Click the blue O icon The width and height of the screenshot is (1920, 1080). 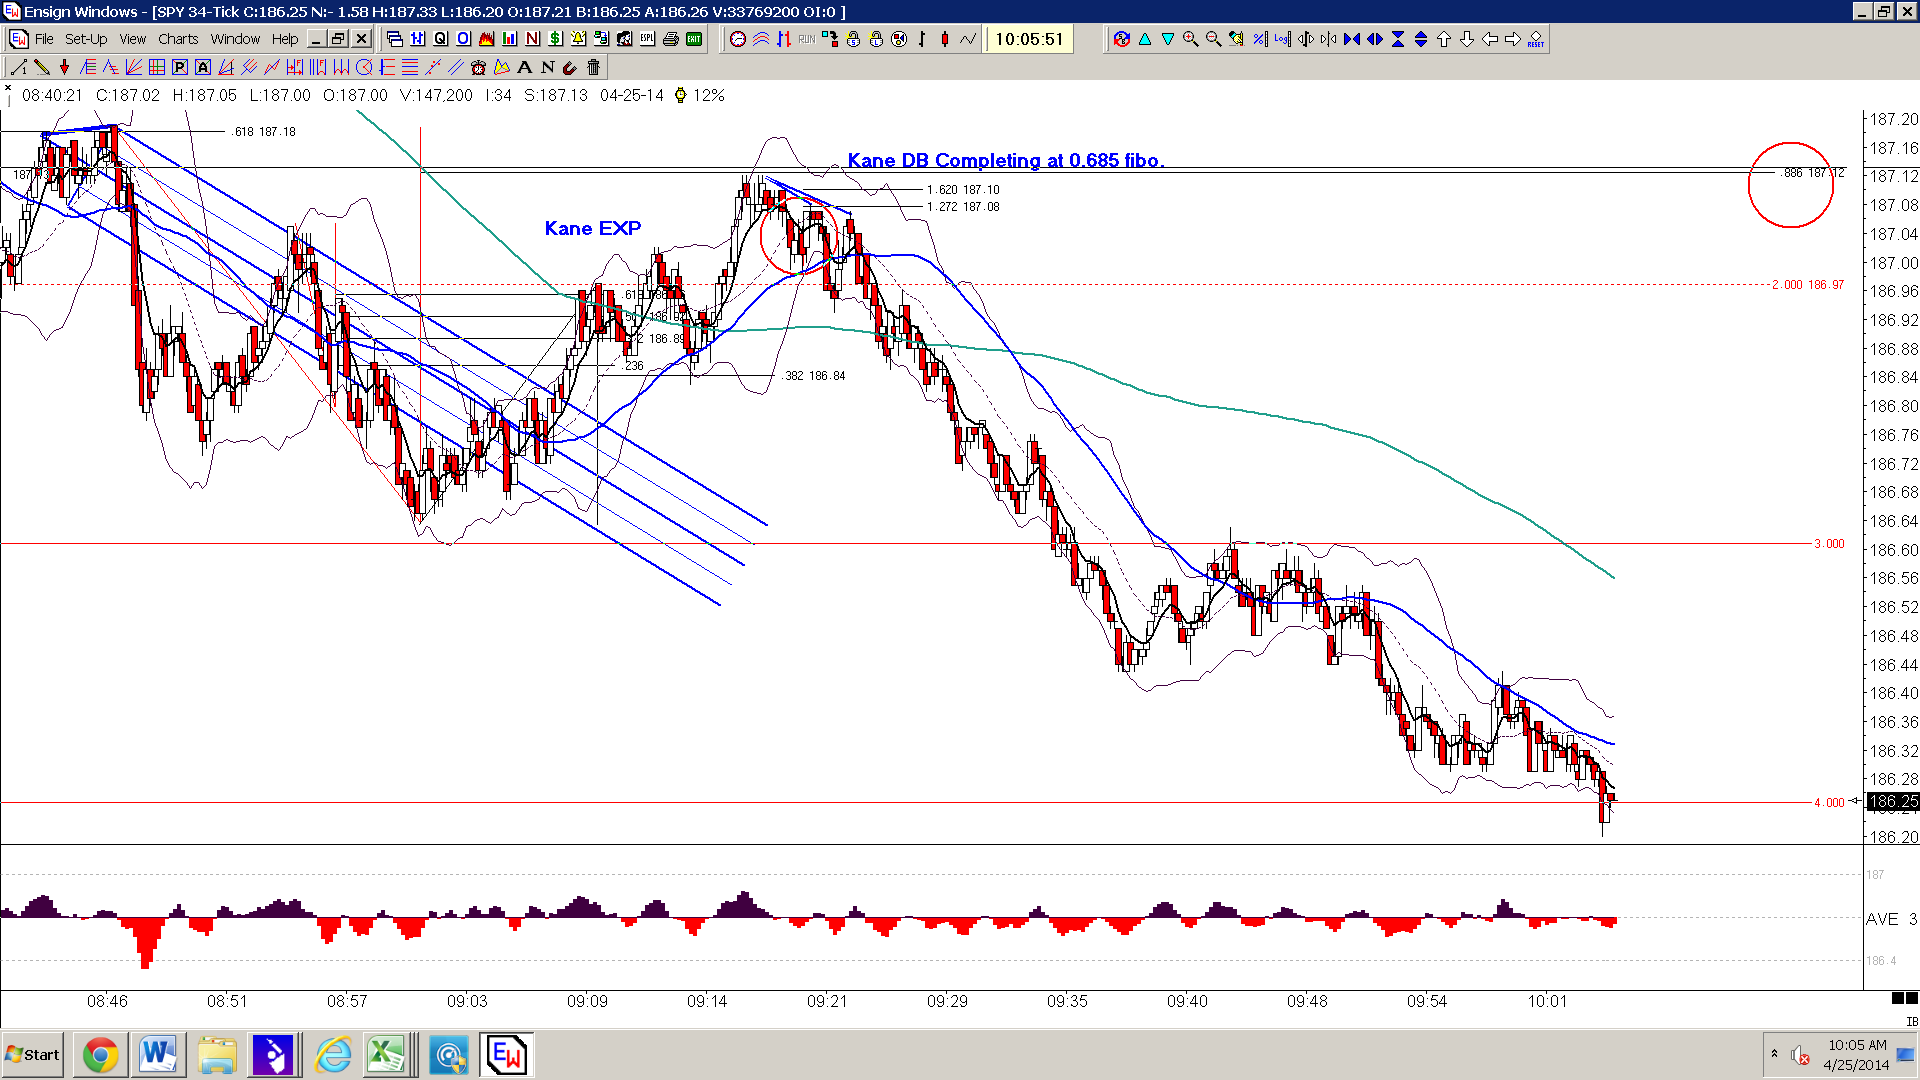pyautogui.click(x=464, y=39)
